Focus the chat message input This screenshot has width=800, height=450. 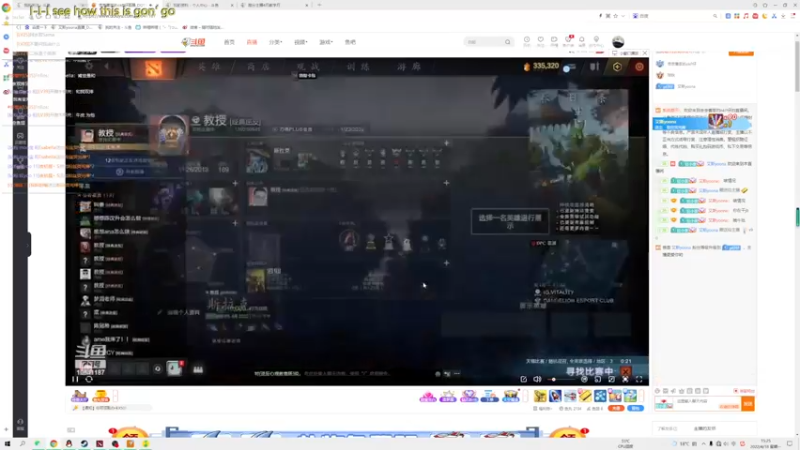point(708,404)
